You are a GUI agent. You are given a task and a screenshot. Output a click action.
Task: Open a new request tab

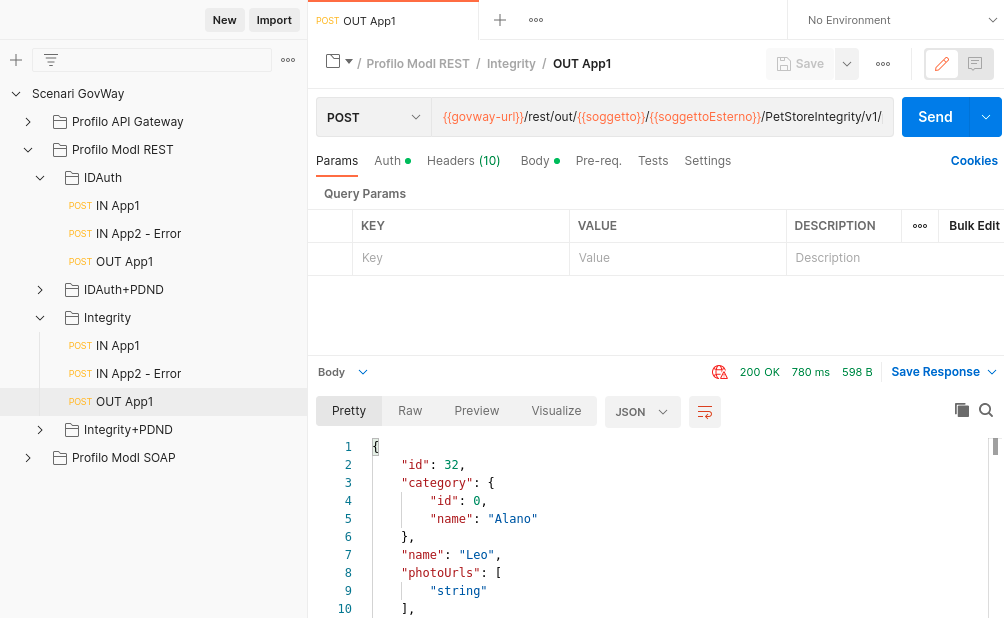tap(500, 20)
